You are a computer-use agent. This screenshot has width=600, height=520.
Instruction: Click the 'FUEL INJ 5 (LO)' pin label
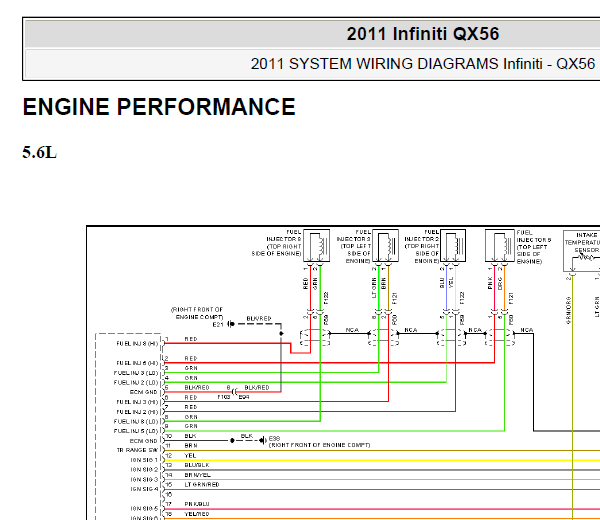pyautogui.click(x=136, y=431)
